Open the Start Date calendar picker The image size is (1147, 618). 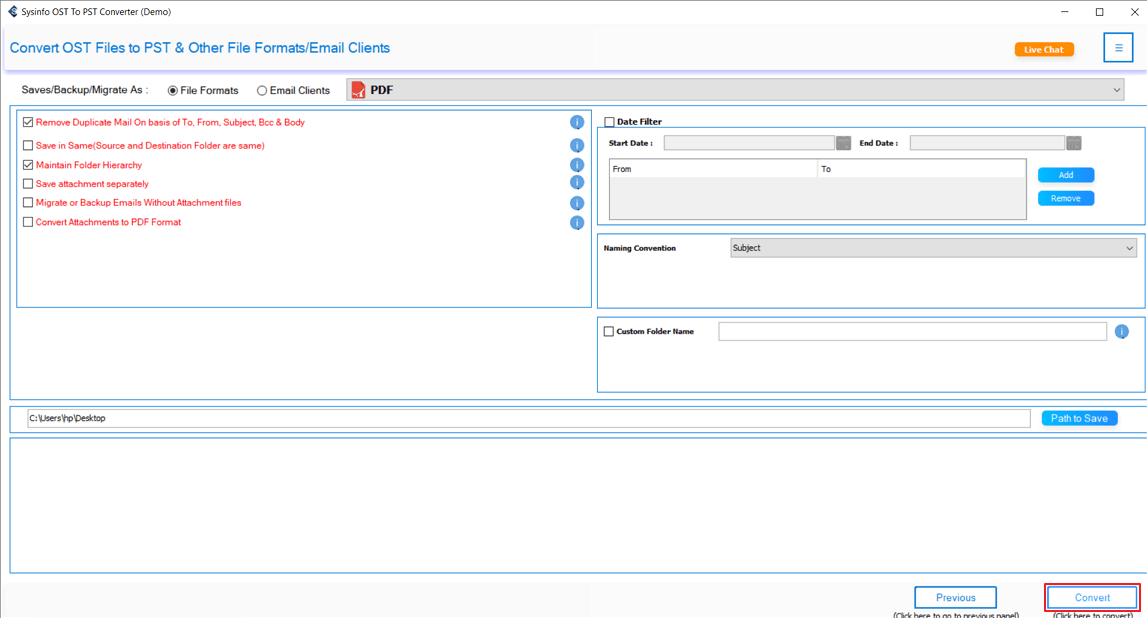click(843, 143)
